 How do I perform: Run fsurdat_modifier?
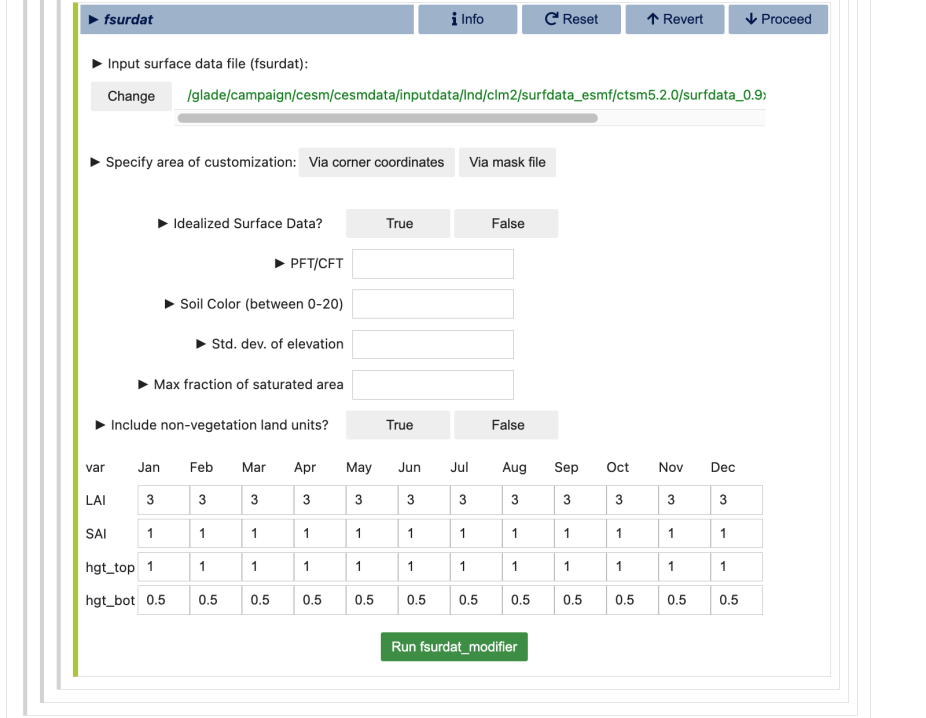click(x=454, y=647)
